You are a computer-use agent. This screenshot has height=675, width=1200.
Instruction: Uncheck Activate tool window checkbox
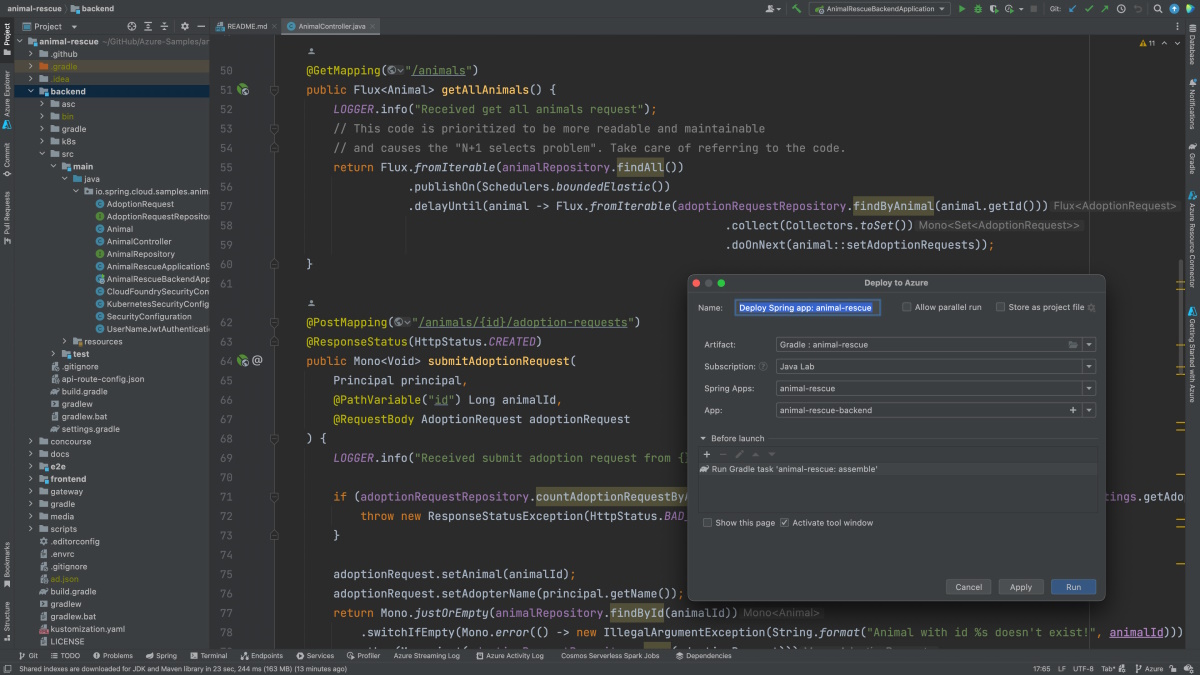784,523
